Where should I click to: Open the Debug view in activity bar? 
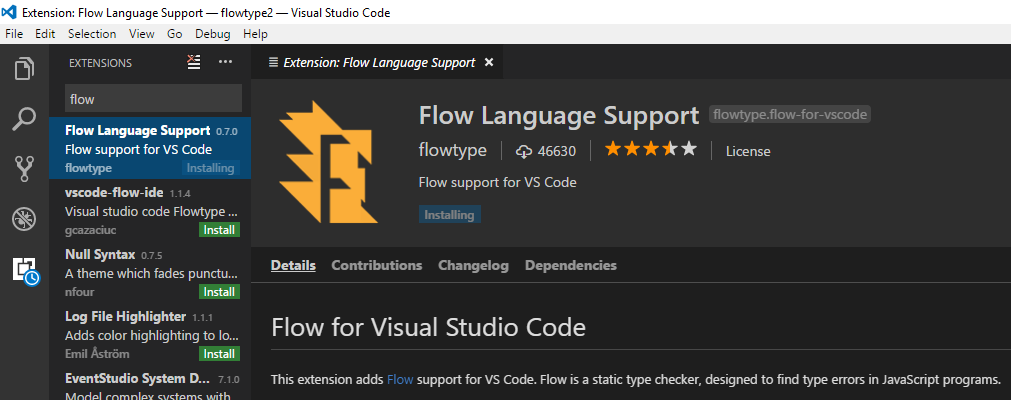24,219
